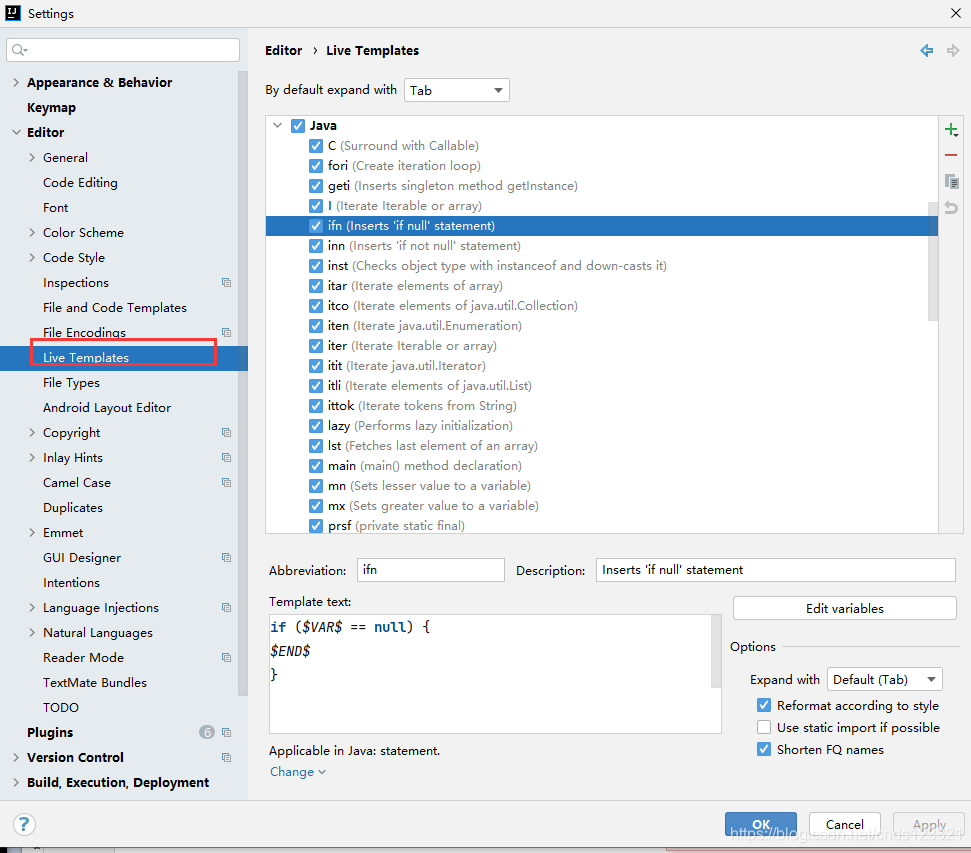Click the search magnifier icon in settings
The height and width of the screenshot is (853, 971).
pyautogui.click(x=19, y=50)
